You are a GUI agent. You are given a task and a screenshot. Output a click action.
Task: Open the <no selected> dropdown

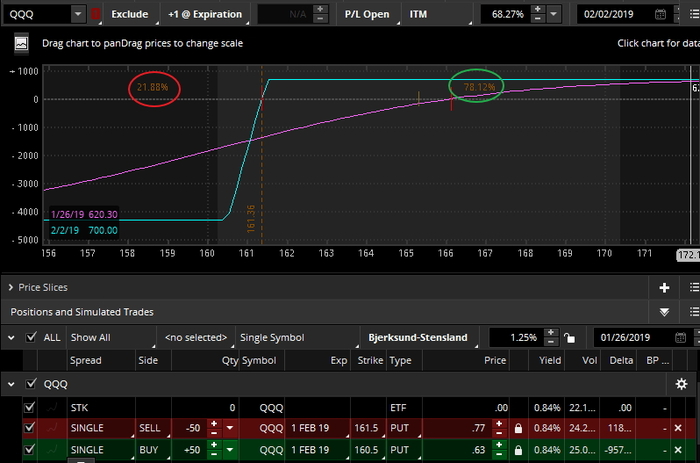[x=196, y=338]
